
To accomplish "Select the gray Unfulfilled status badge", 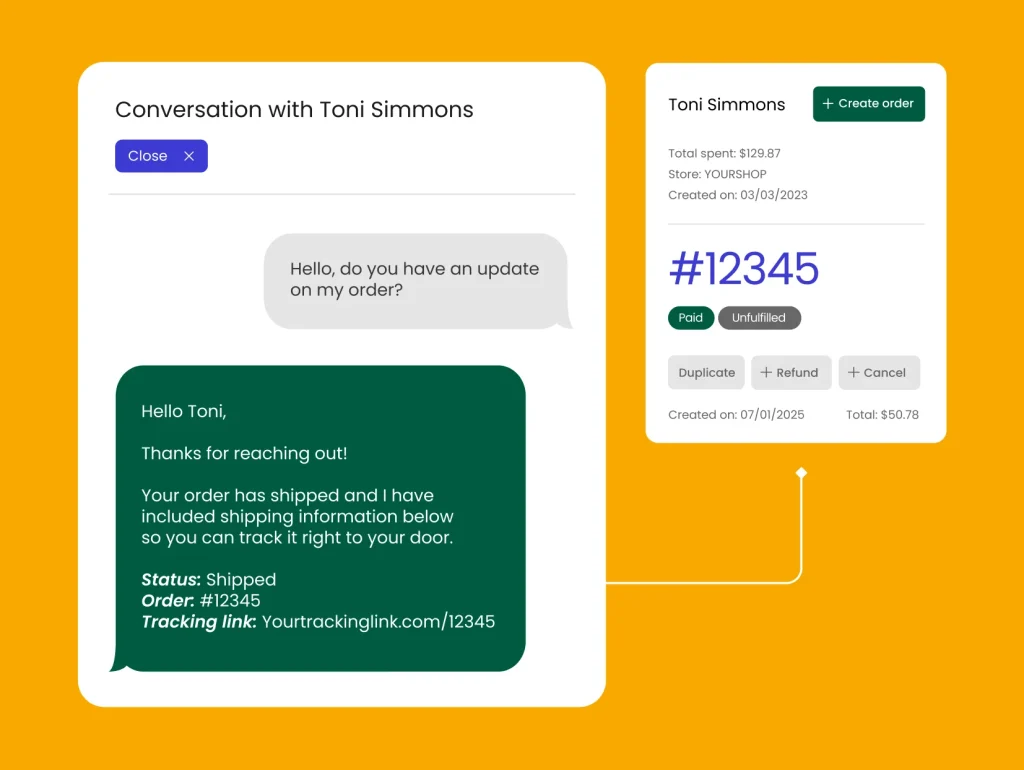I will (x=759, y=318).
